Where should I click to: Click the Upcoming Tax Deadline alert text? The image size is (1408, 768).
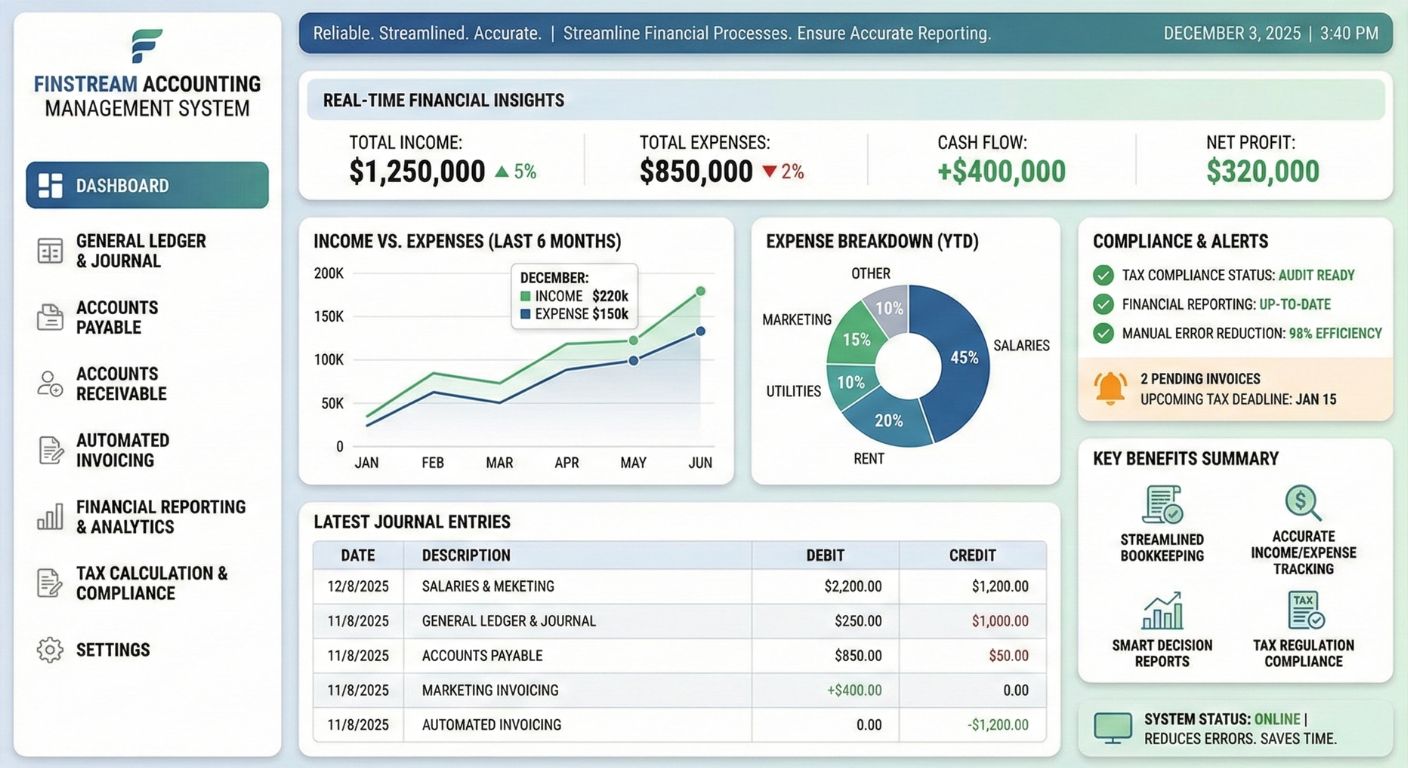1238,399
